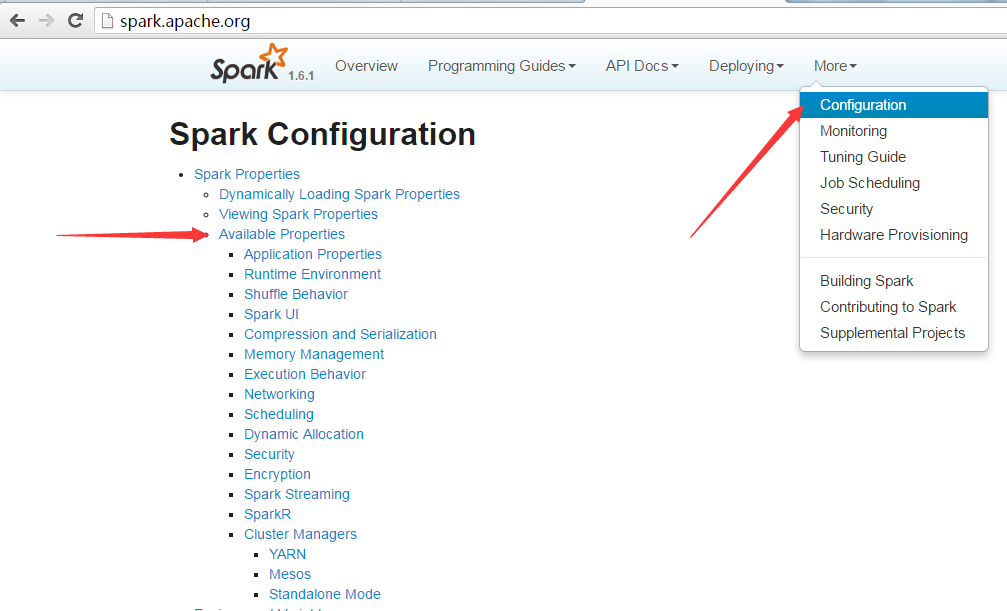Viewport: 1007px width, 611px height.
Task: Click the browser forward arrow
Action: [x=46, y=21]
